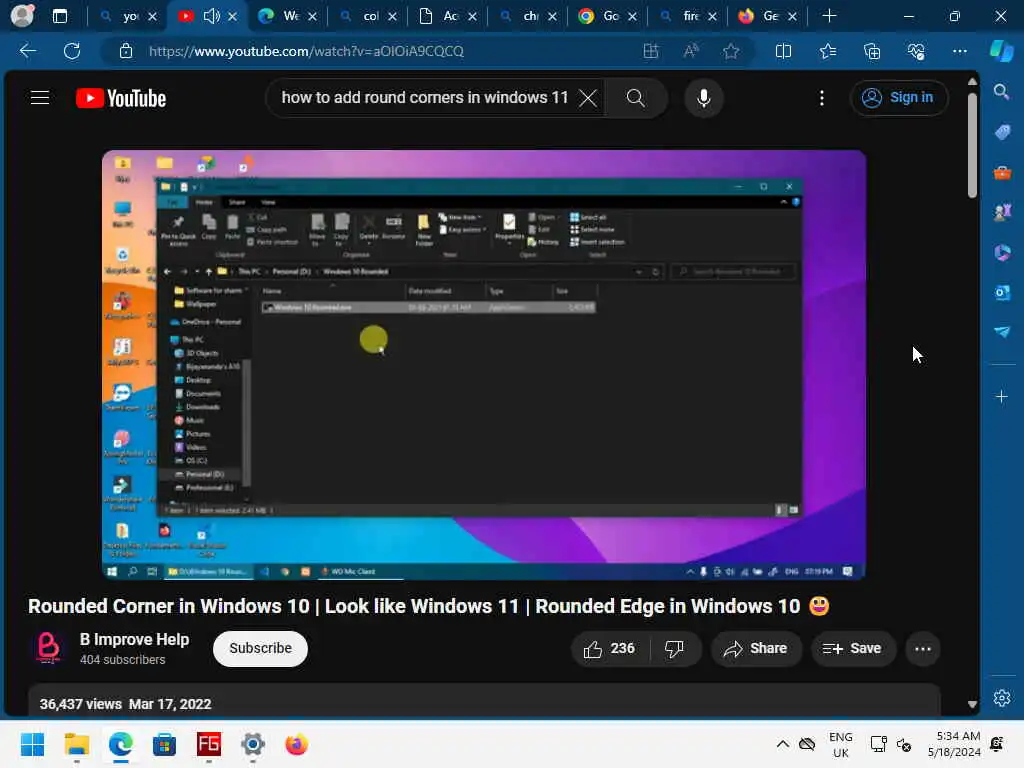Refresh the YouTube page
The image size is (1024, 768).
point(72,51)
